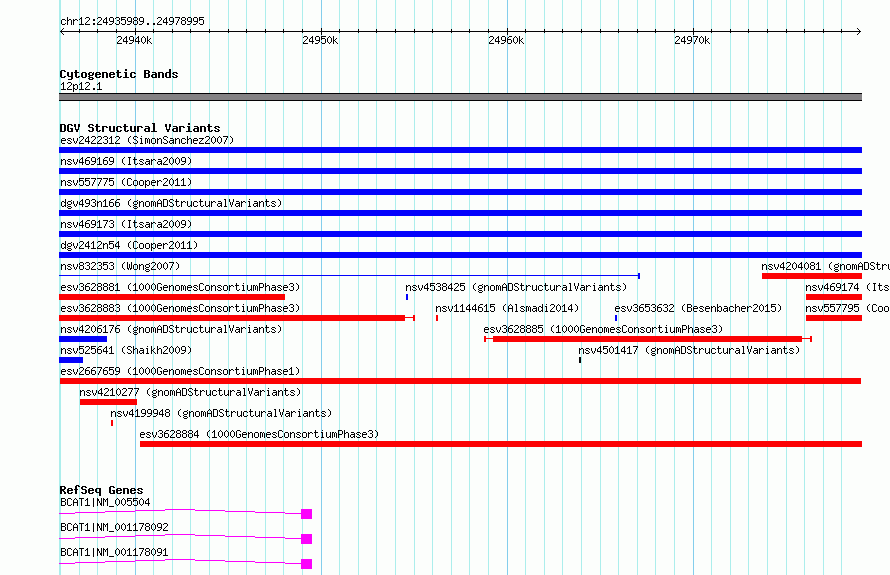This screenshot has height=575, width=890.
Task: Click the blue dgv2412n54 variant bar
Action: pos(460,255)
